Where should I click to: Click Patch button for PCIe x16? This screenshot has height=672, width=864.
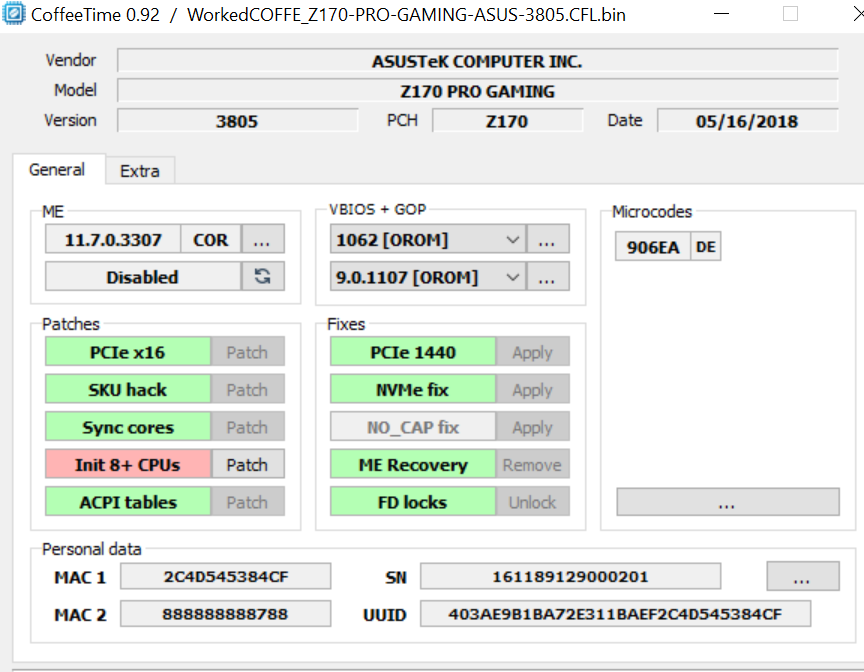coord(247,351)
